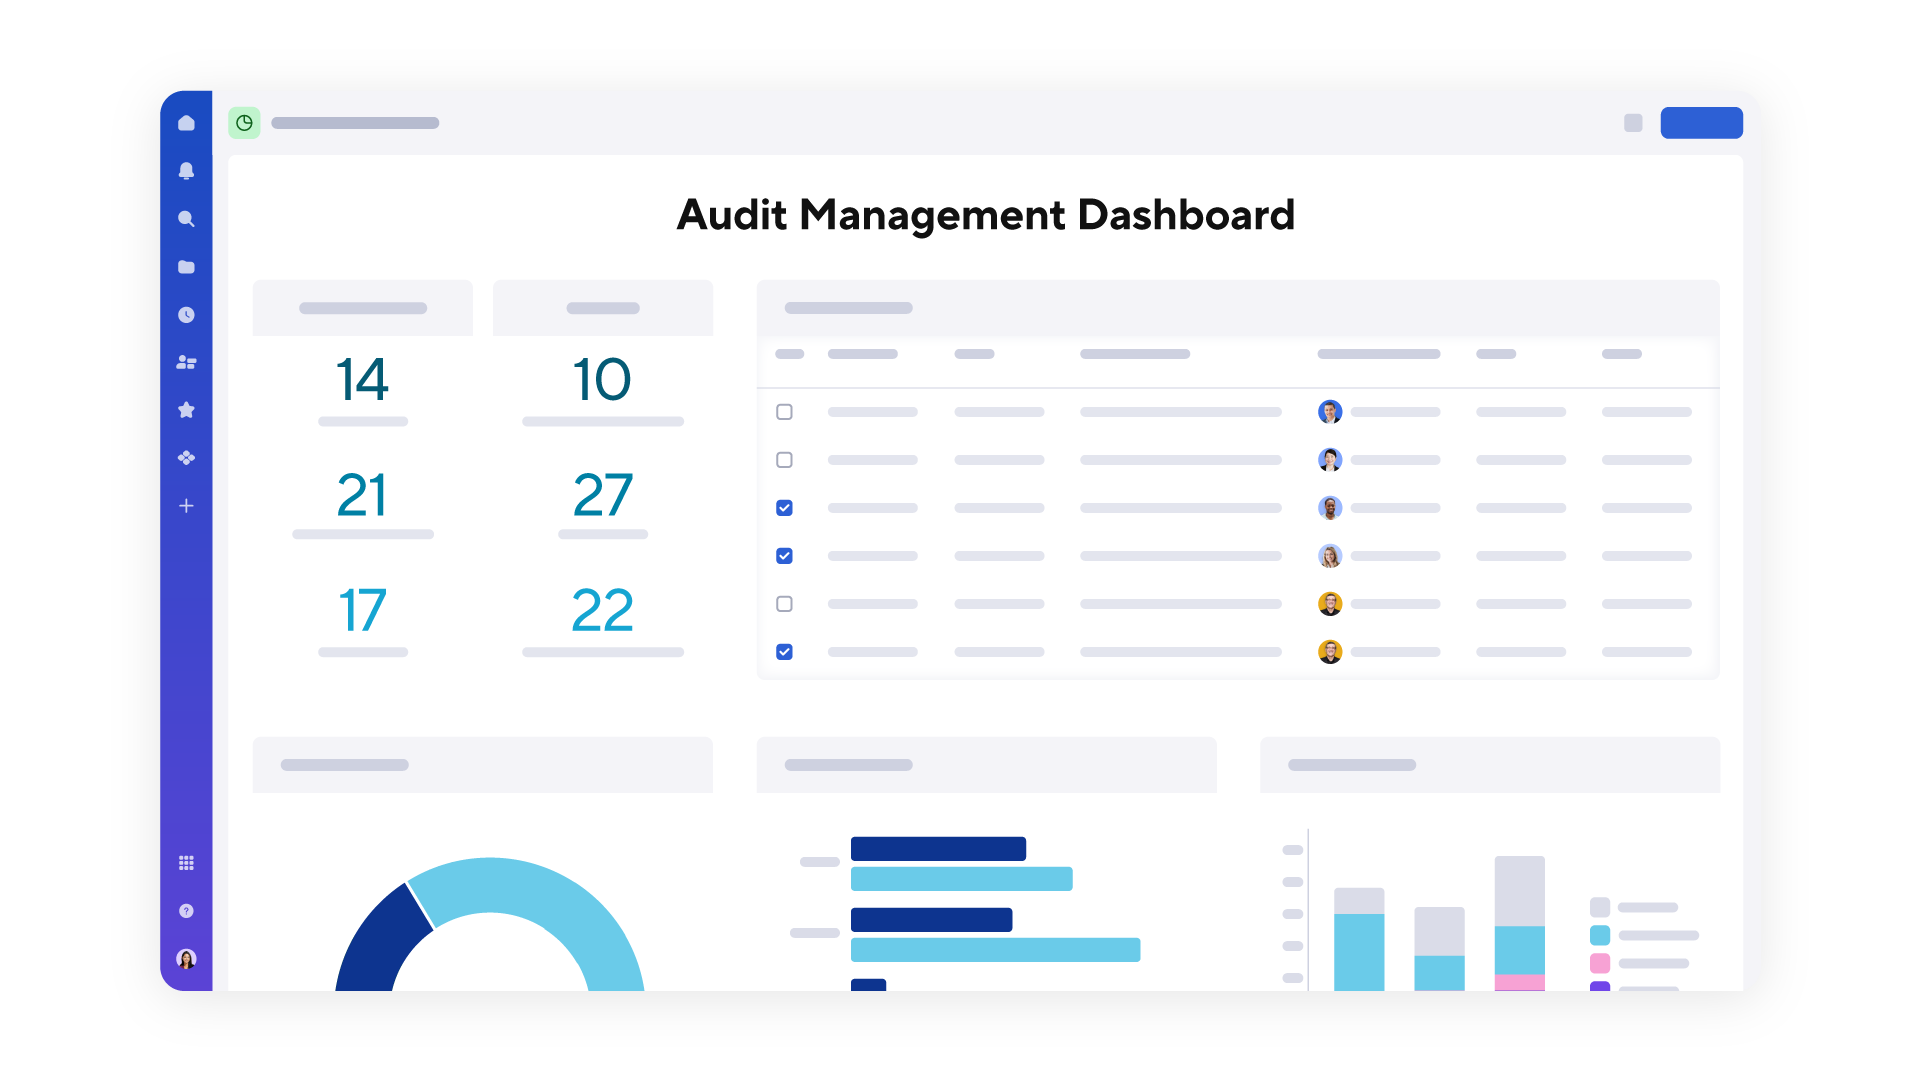Check the fifth row checkbox in the table
The width and height of the screenshot is (1921, 1081).
click(x=784, y=603)
